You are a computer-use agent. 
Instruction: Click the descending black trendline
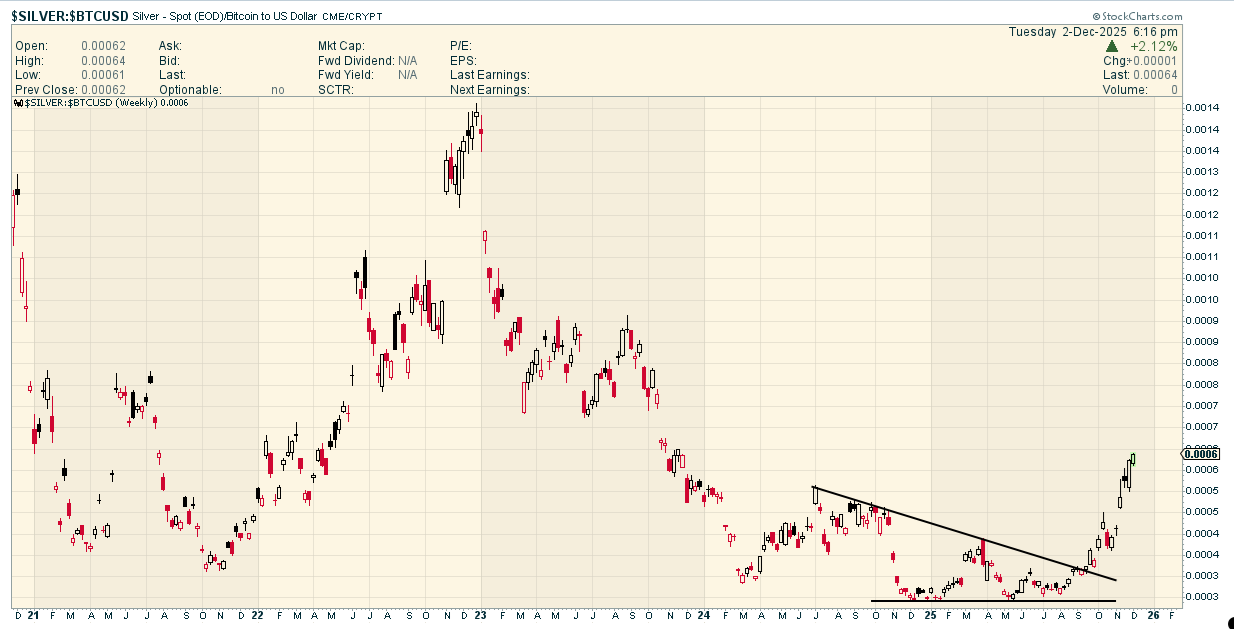tap(960, 532)
